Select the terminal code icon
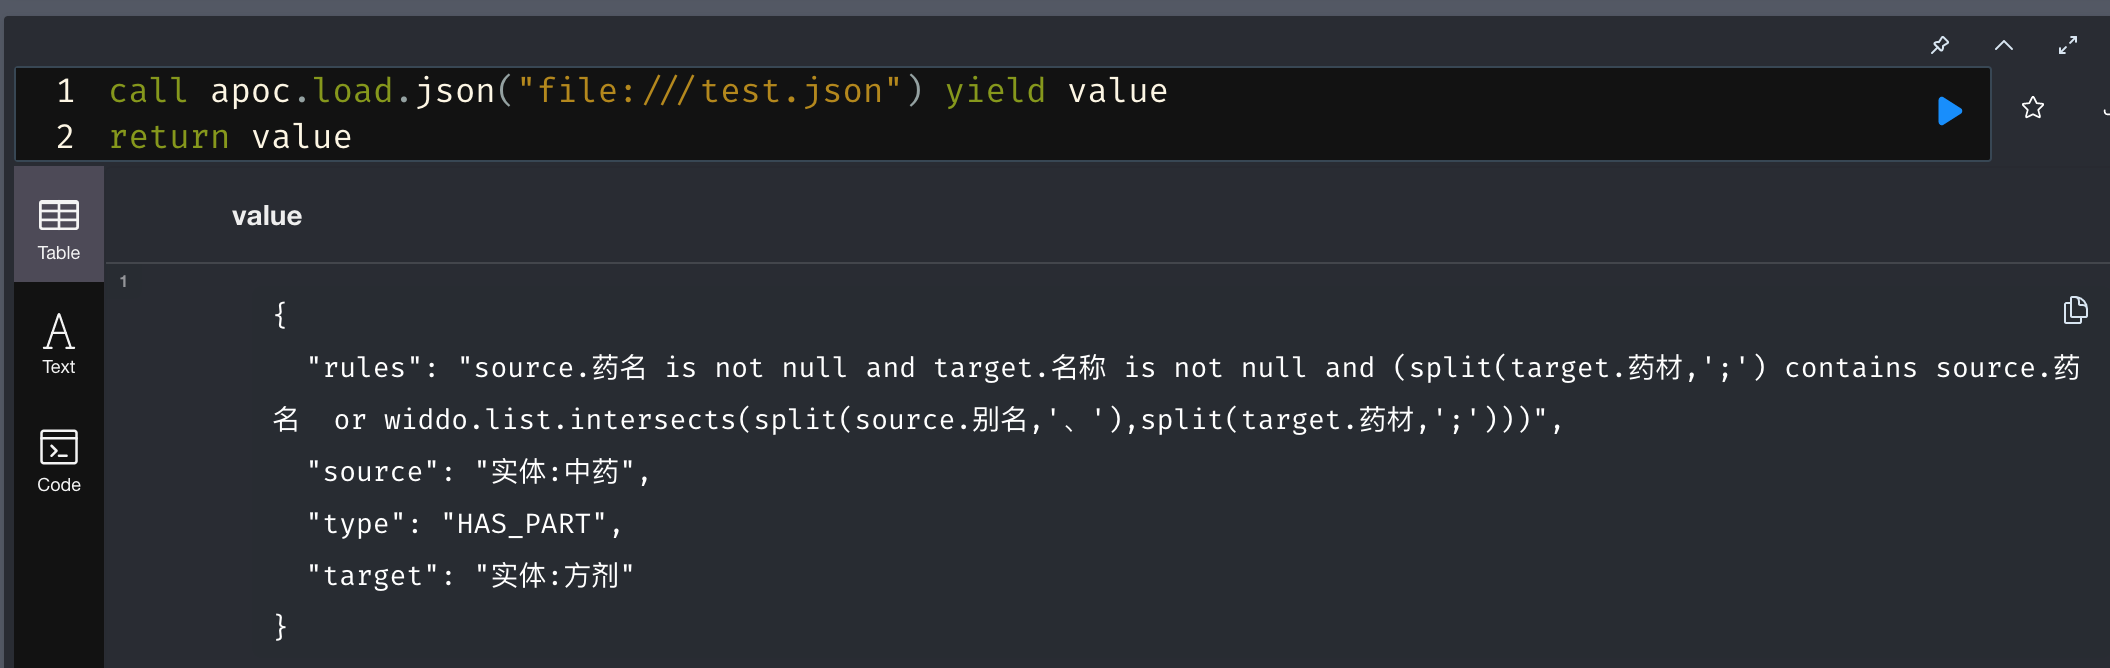This screenshot has height=668, width=2110. click(59, 447)
